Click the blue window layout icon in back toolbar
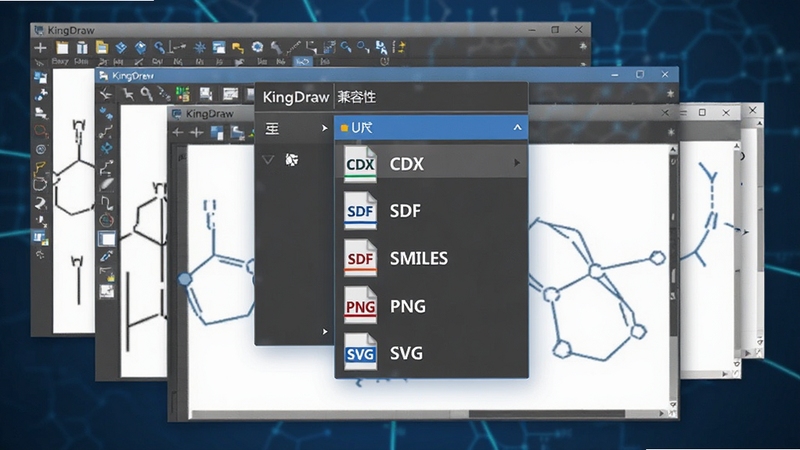Image resolution: width=800 pixels, height=450 pixels. 219,48
